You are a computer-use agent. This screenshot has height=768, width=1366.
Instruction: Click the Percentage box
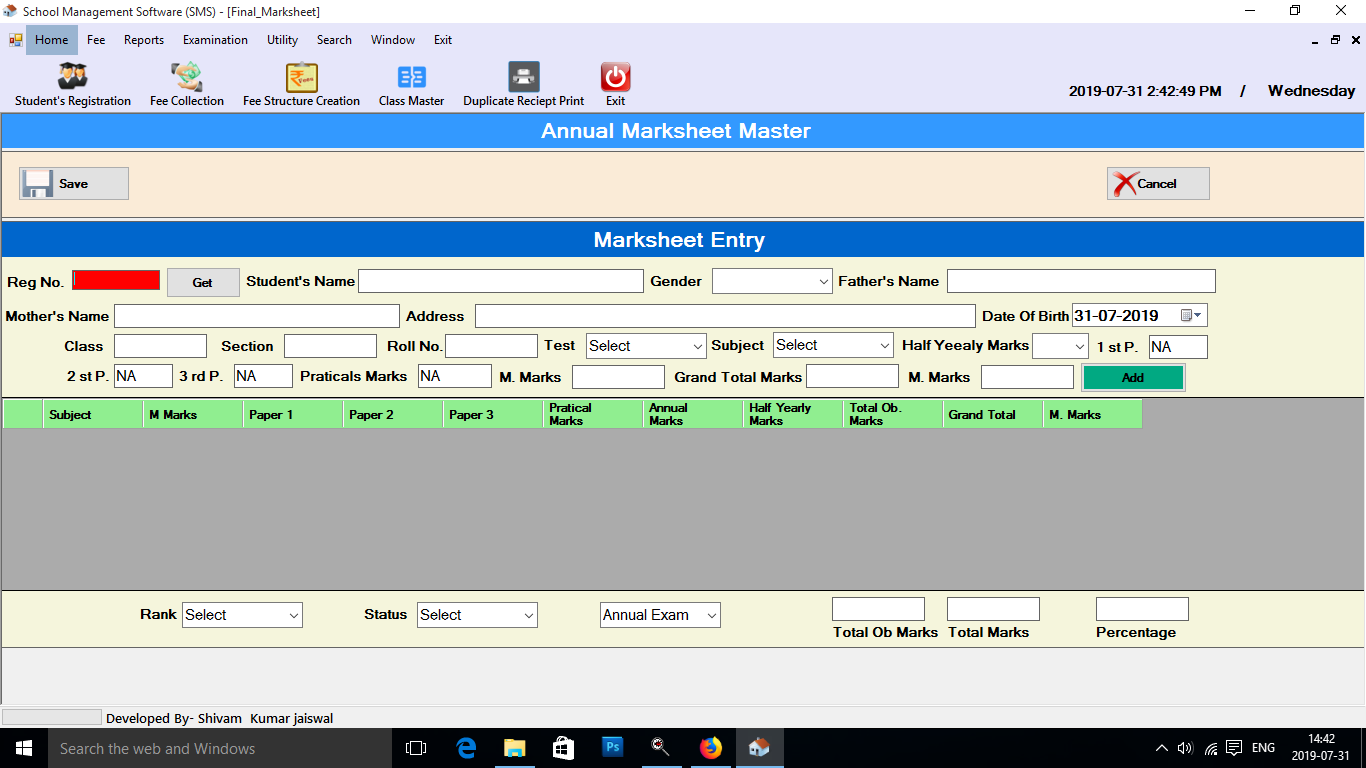click(x=1142, y=609)
